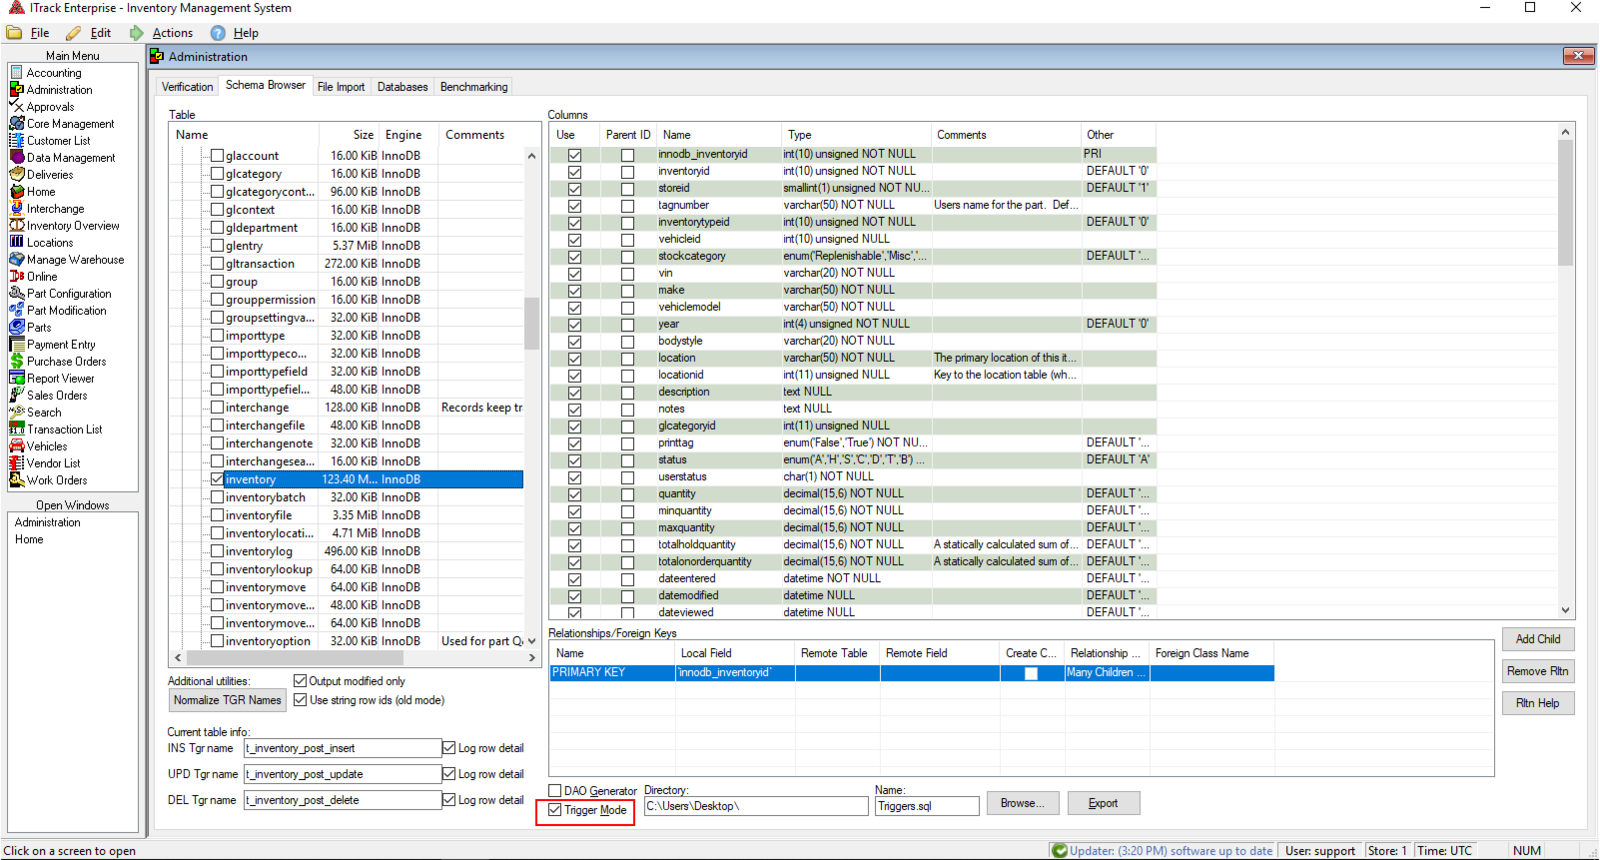Open Report Viewer
The image size is (1600, 860).
coord(60,379)
